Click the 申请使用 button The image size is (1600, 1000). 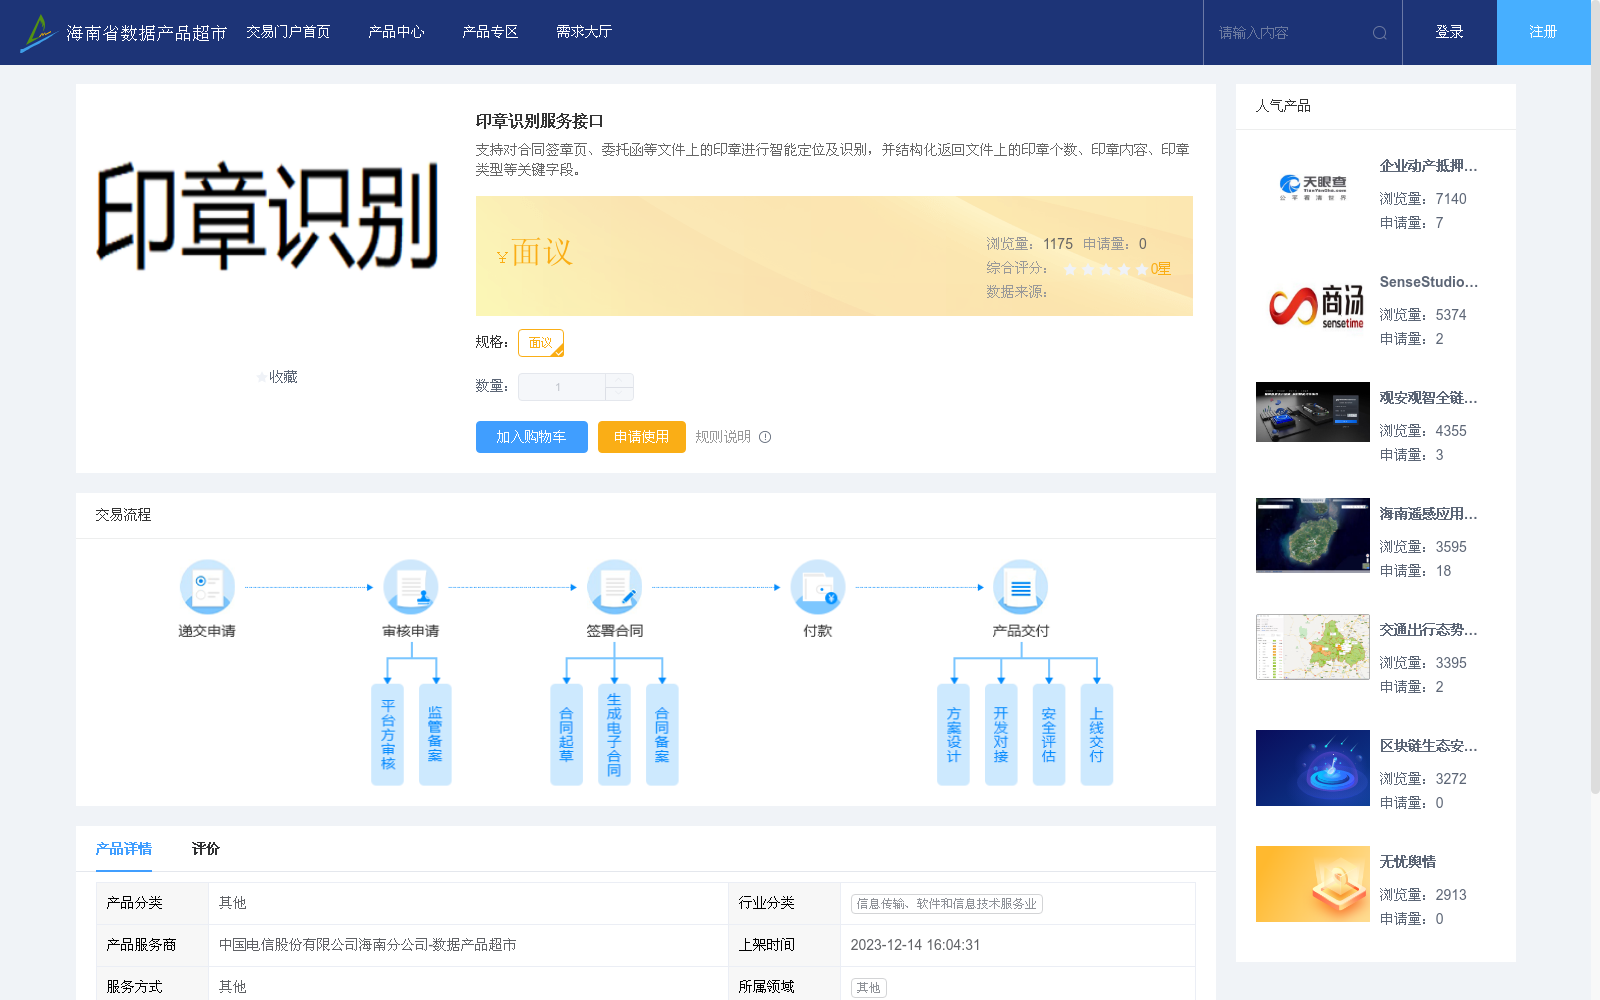coord(642,437)
